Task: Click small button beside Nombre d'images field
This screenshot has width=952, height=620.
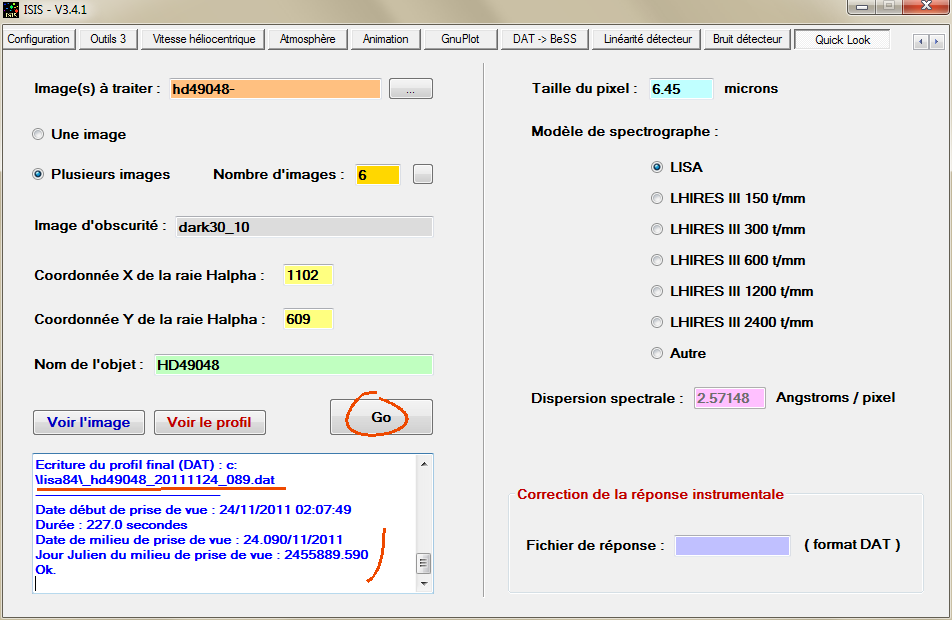Action: [x=423, y=174]
